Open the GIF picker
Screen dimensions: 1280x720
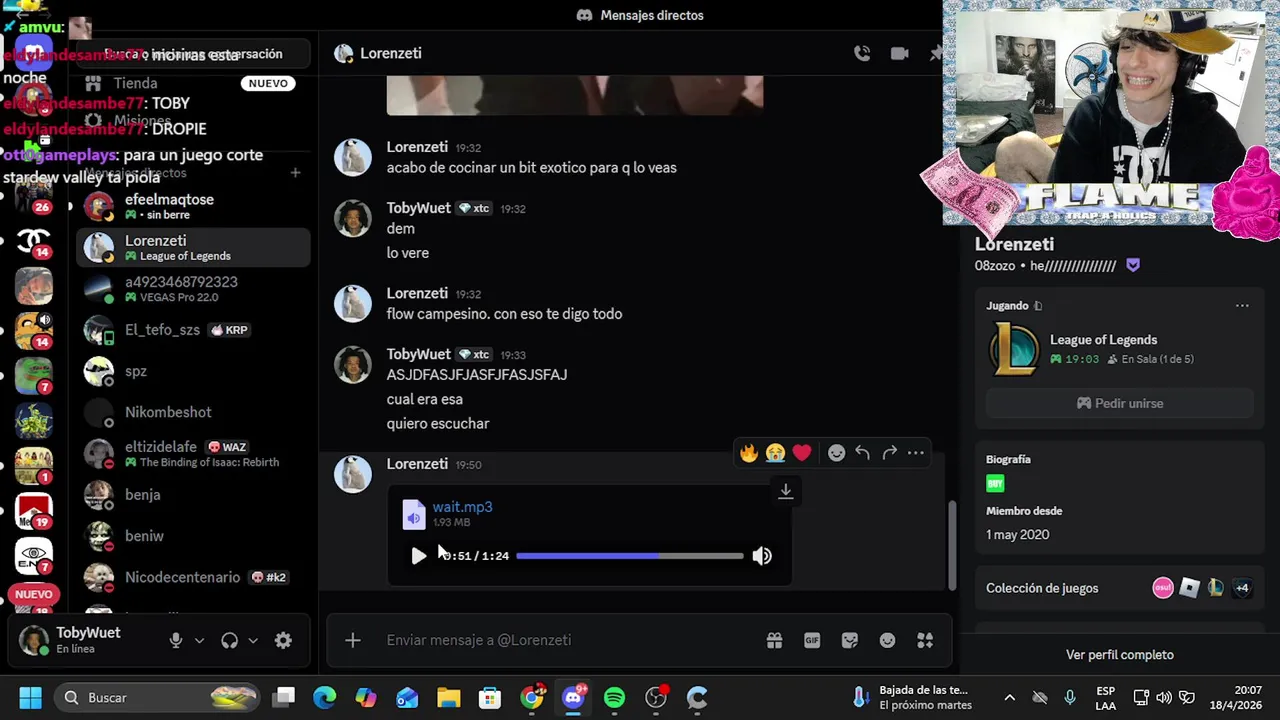(x=812, y=640)
